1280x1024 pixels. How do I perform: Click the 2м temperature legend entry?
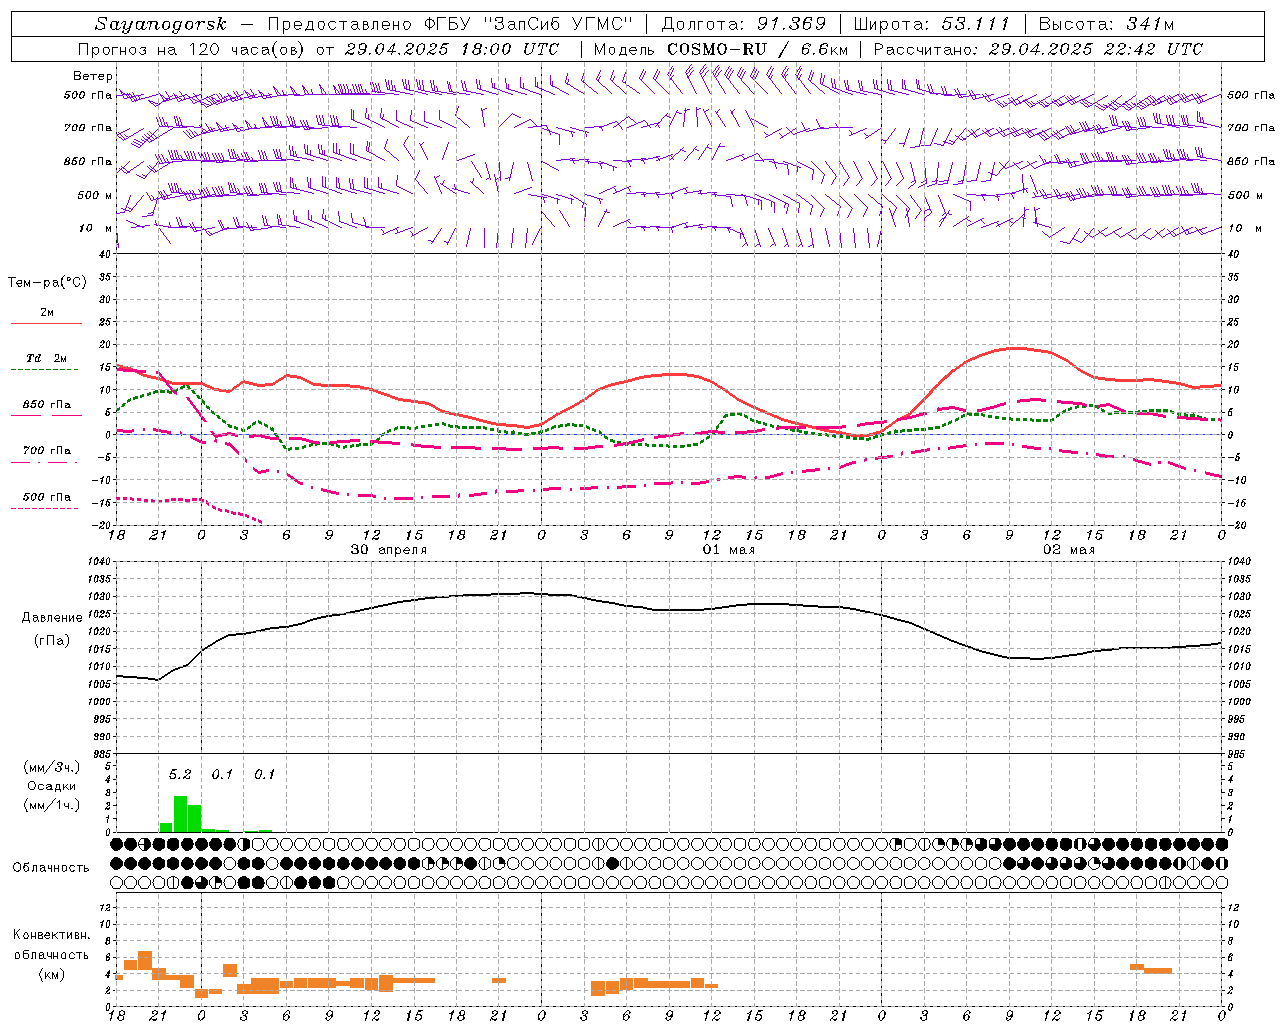47,313
